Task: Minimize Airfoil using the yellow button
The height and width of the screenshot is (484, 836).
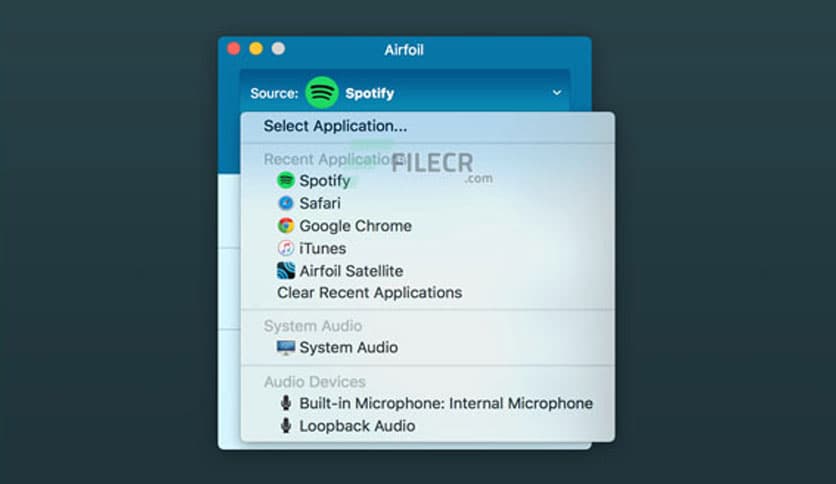Action: [256, 49]
